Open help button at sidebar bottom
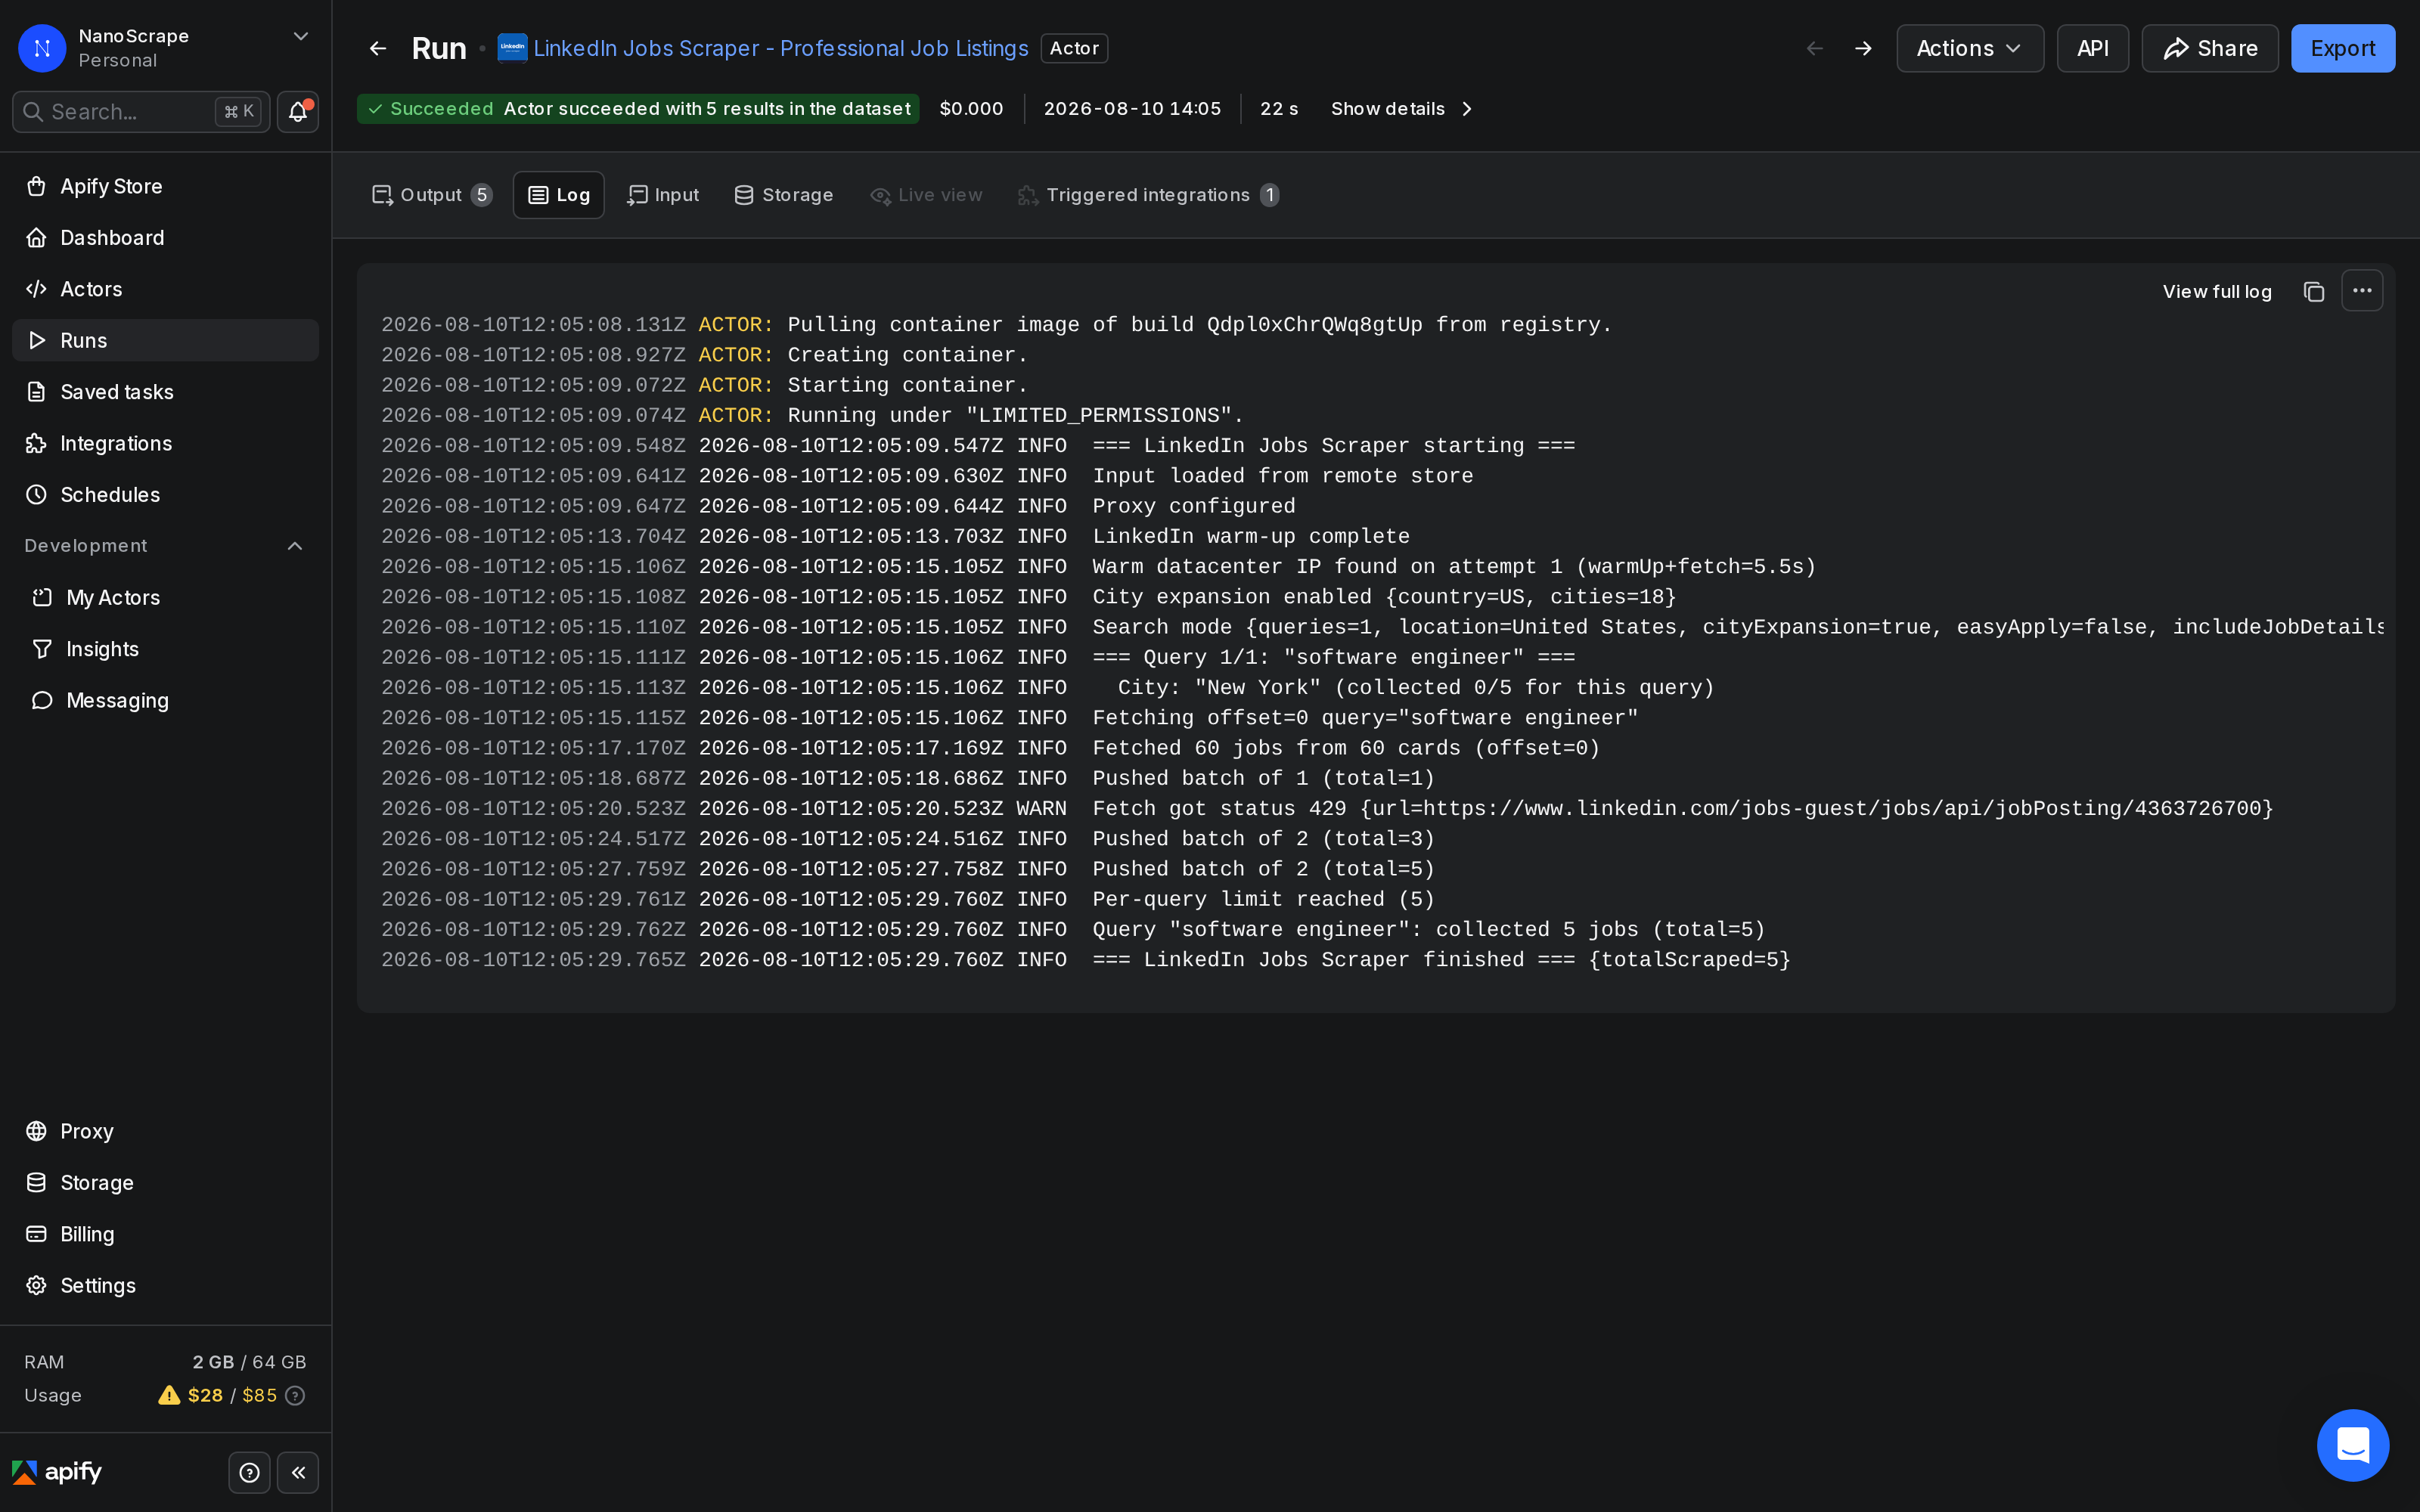The image size is (2420, 1512). (x=249, y=1472)
